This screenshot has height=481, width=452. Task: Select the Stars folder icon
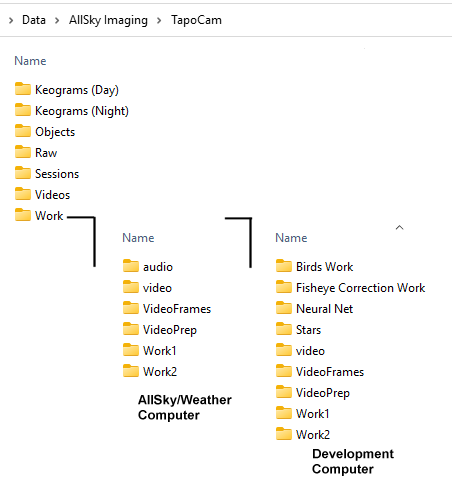click(284, 329)
